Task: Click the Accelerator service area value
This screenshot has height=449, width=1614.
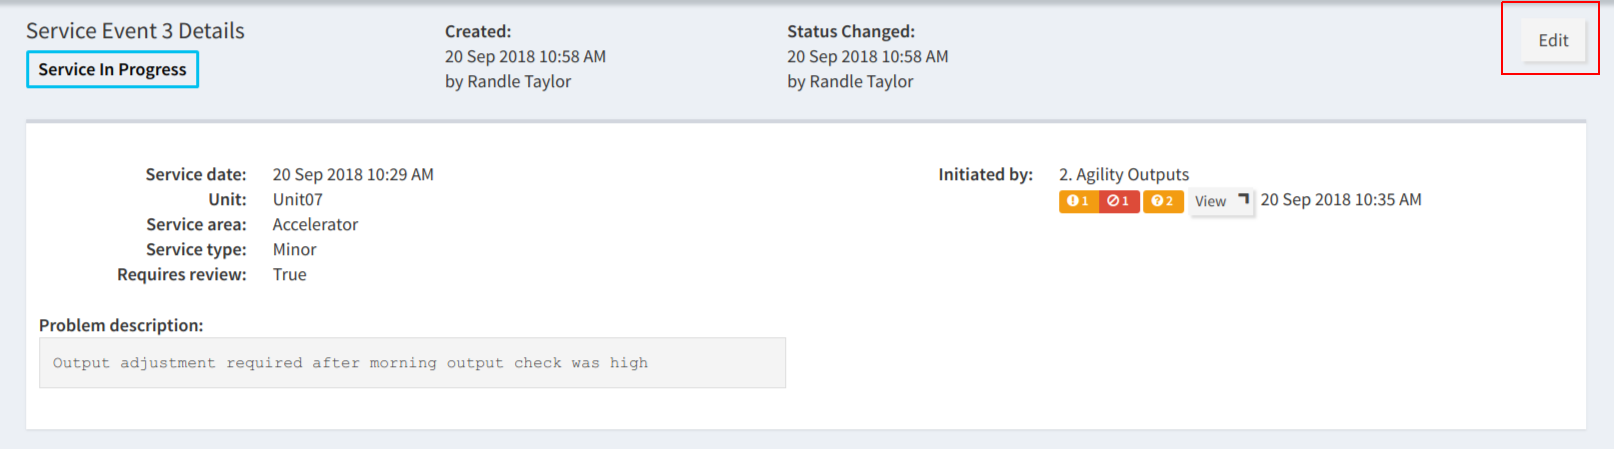Action: [315, 224]
